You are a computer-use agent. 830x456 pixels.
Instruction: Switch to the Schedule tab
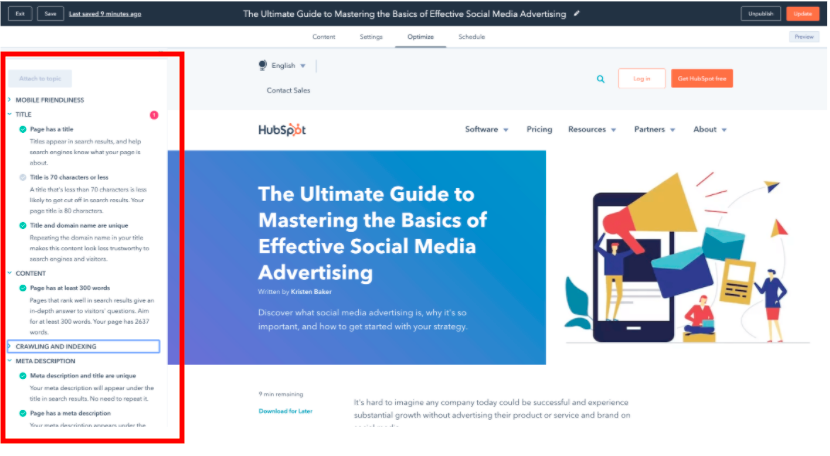point(472,37)
